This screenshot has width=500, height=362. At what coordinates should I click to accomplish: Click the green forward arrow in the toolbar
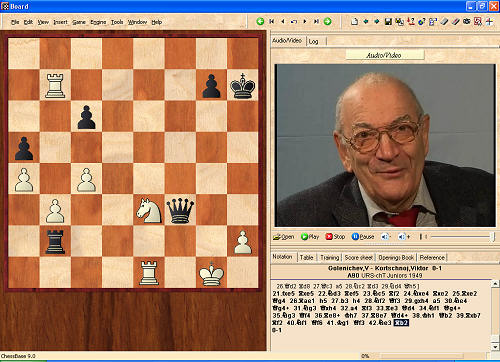(x=328, y=21)
